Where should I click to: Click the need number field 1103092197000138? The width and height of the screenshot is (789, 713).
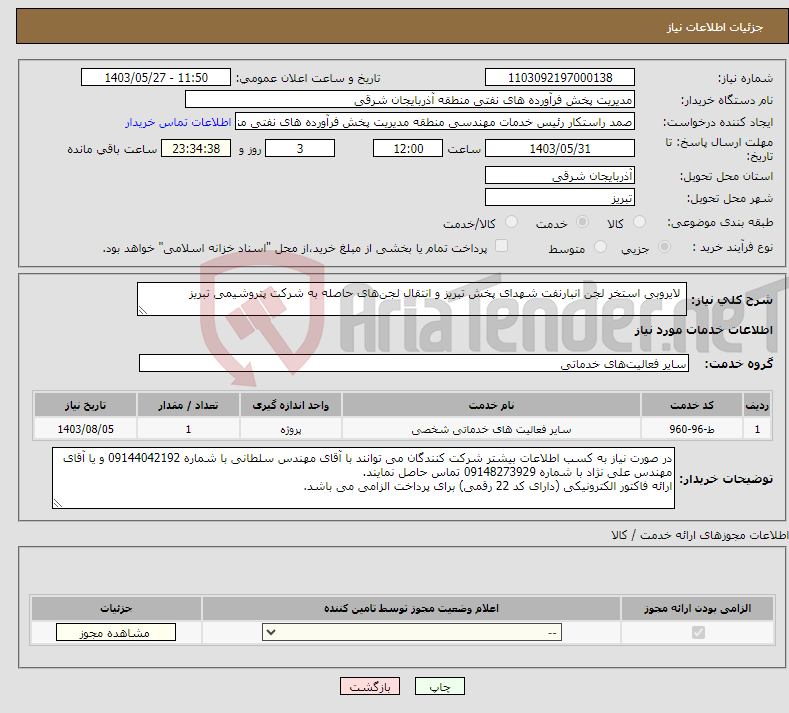(x=560, y=77)
